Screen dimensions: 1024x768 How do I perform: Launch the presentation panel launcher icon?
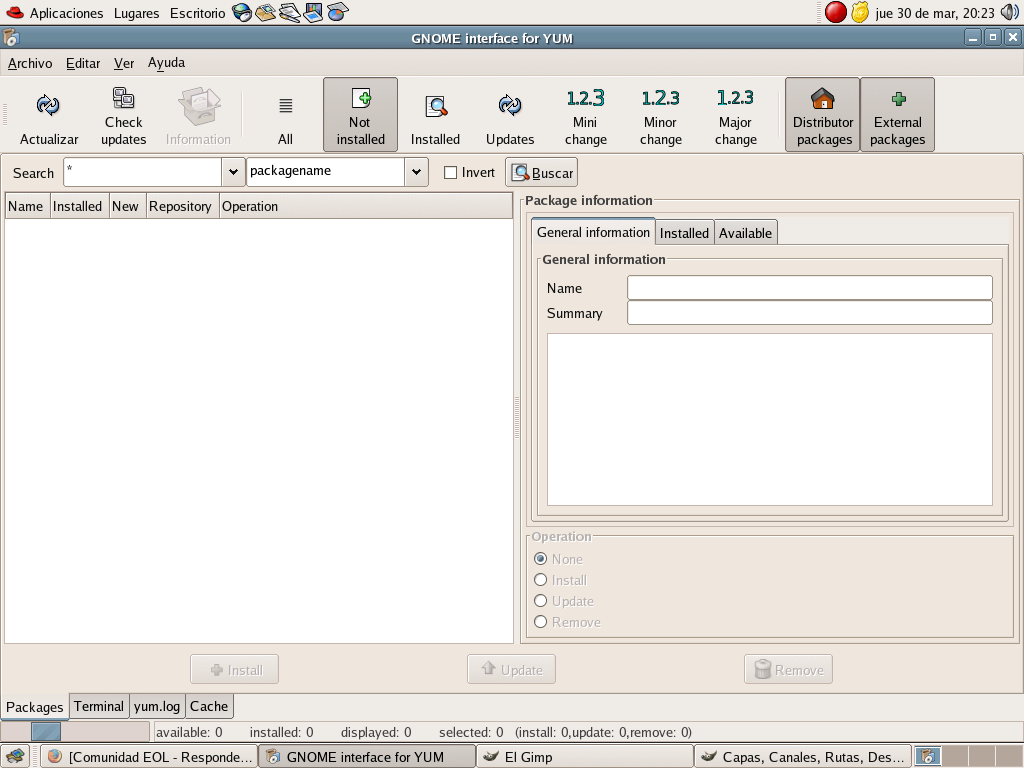click(313, 12)
